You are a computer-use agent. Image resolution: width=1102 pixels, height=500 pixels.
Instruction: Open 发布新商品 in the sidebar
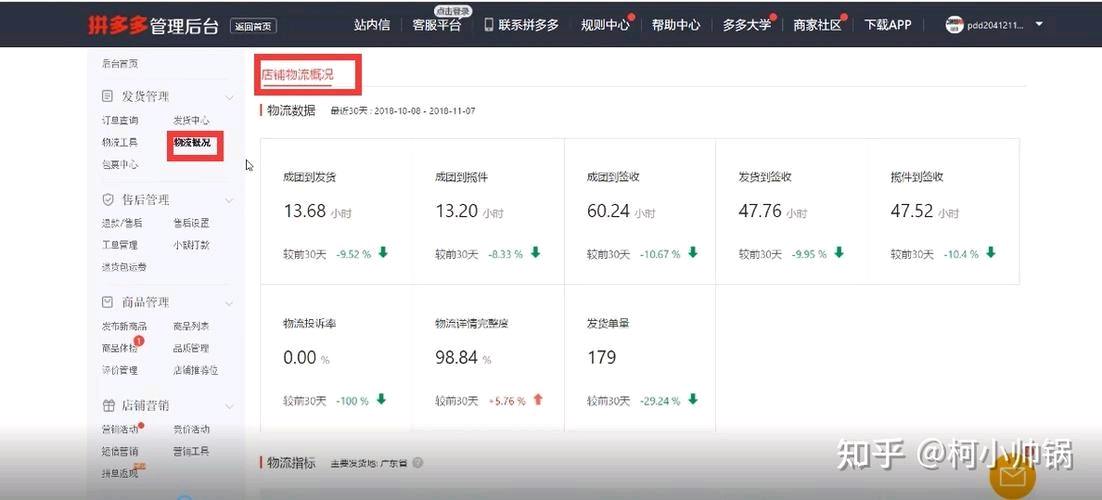coord(124,326)
